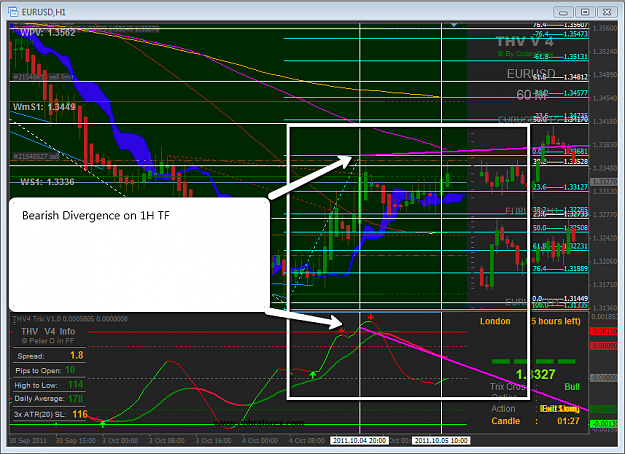Click the 2011.10.04 20:00 crosshair date label
Viewport: 625px width, 454px height.
360,440
